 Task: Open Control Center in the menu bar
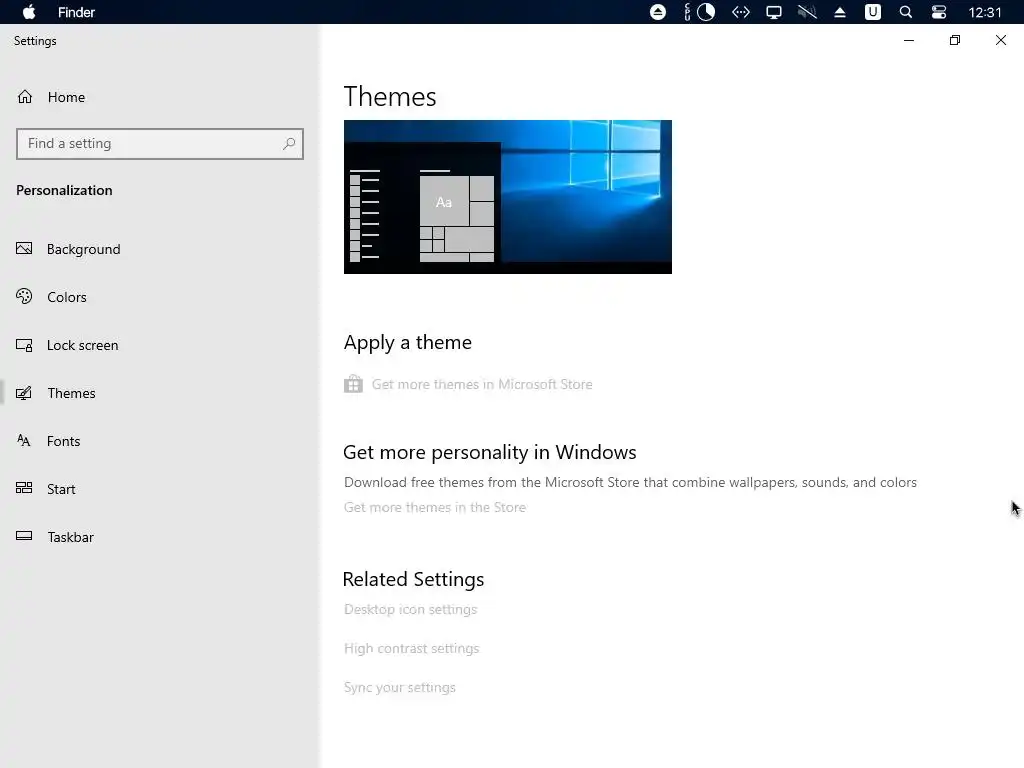click(938, 12)
